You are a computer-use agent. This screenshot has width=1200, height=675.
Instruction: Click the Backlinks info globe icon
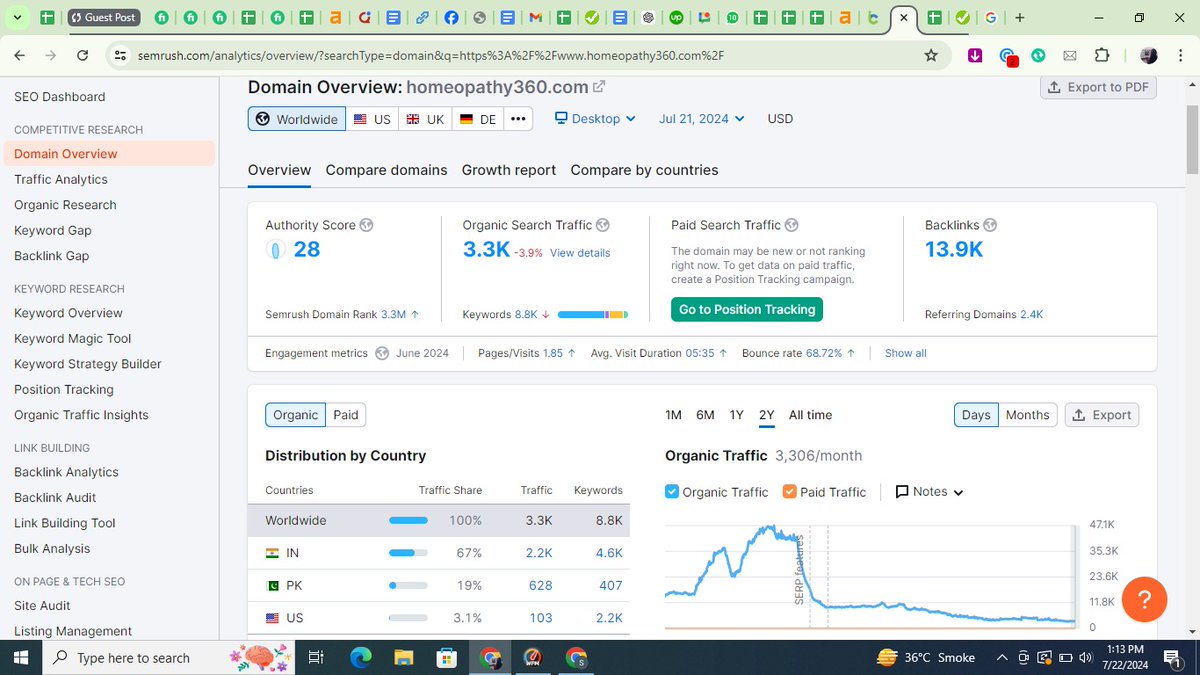coord(989,225)
